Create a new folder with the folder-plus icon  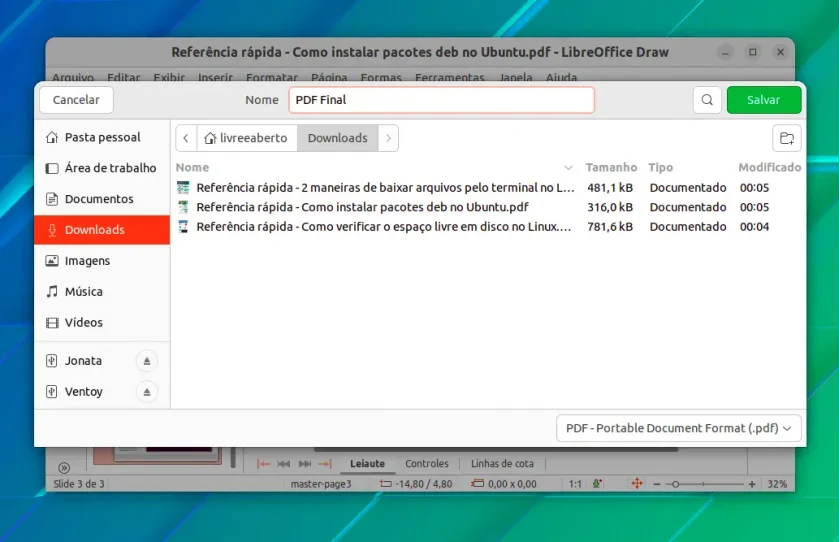[787, 138]
